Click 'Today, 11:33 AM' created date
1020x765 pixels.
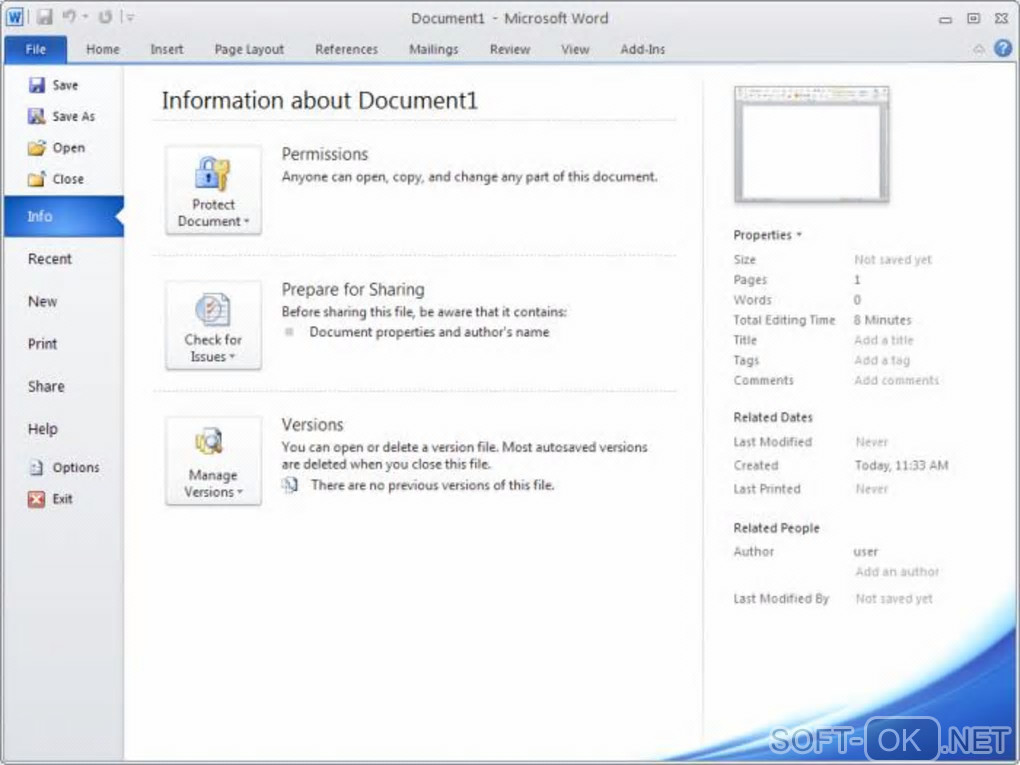[901, 465]
